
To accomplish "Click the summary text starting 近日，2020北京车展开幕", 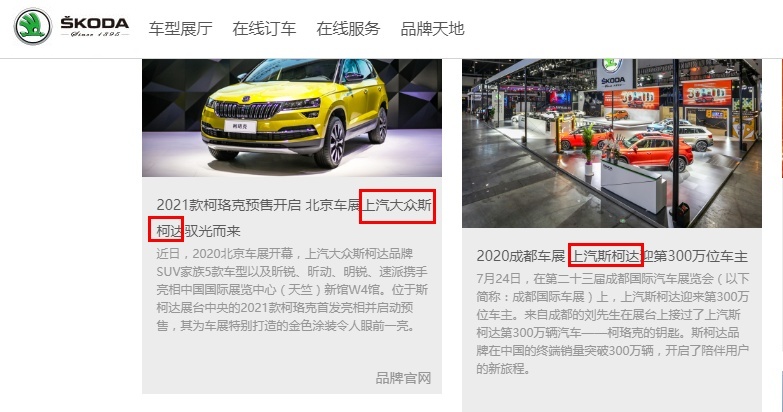I will 292,290.
